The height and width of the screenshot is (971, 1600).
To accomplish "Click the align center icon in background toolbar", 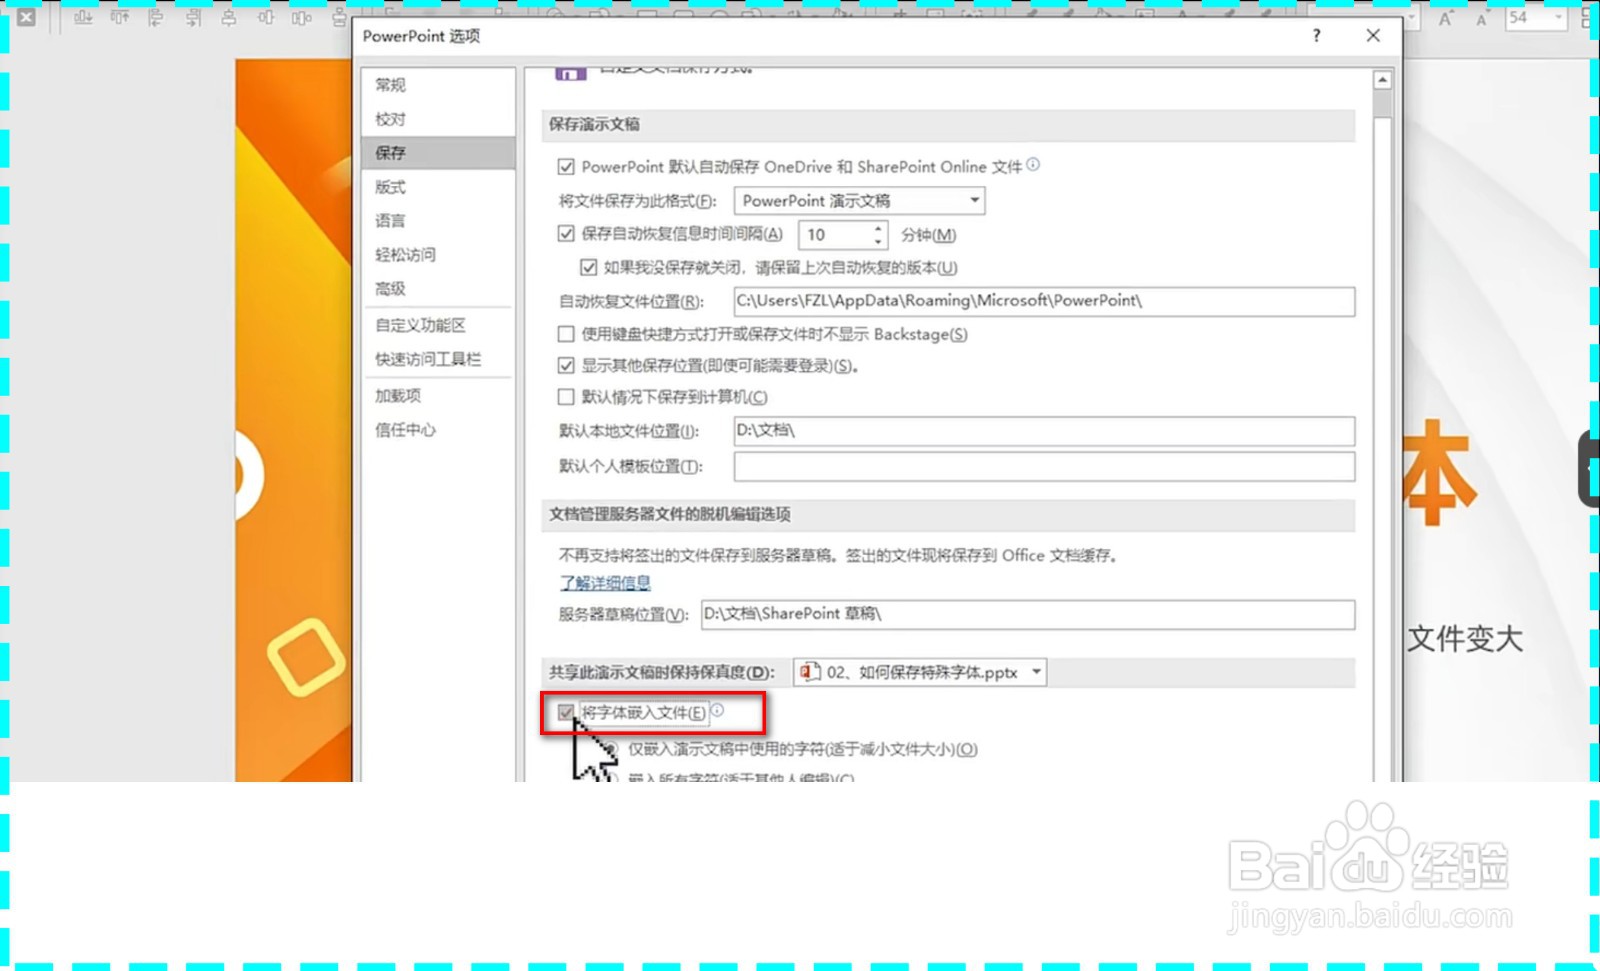I will pyautogui.click(x=229, y=17).
